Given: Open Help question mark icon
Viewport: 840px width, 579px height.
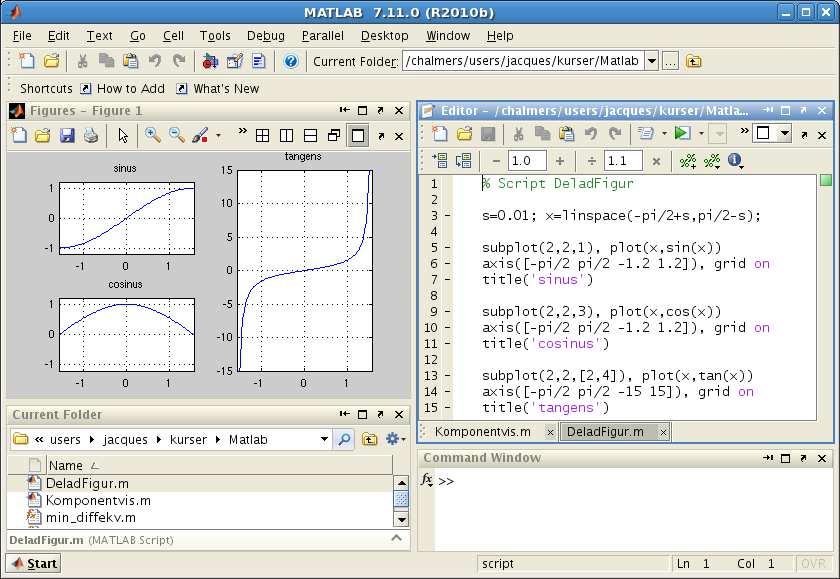Looking at the screenshot, I should tap(291, 61).
